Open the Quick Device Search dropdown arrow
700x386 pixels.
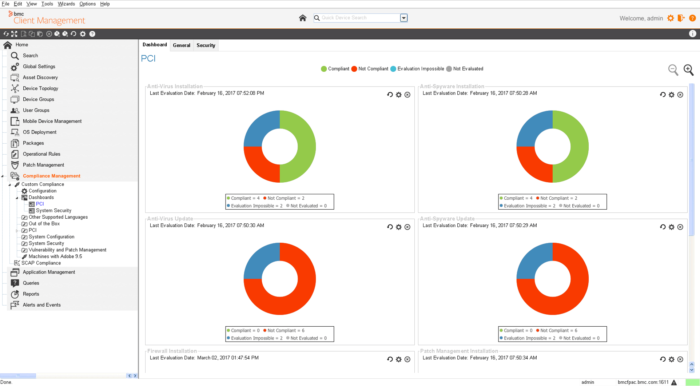pyautogui.click(x=404, y=18)
